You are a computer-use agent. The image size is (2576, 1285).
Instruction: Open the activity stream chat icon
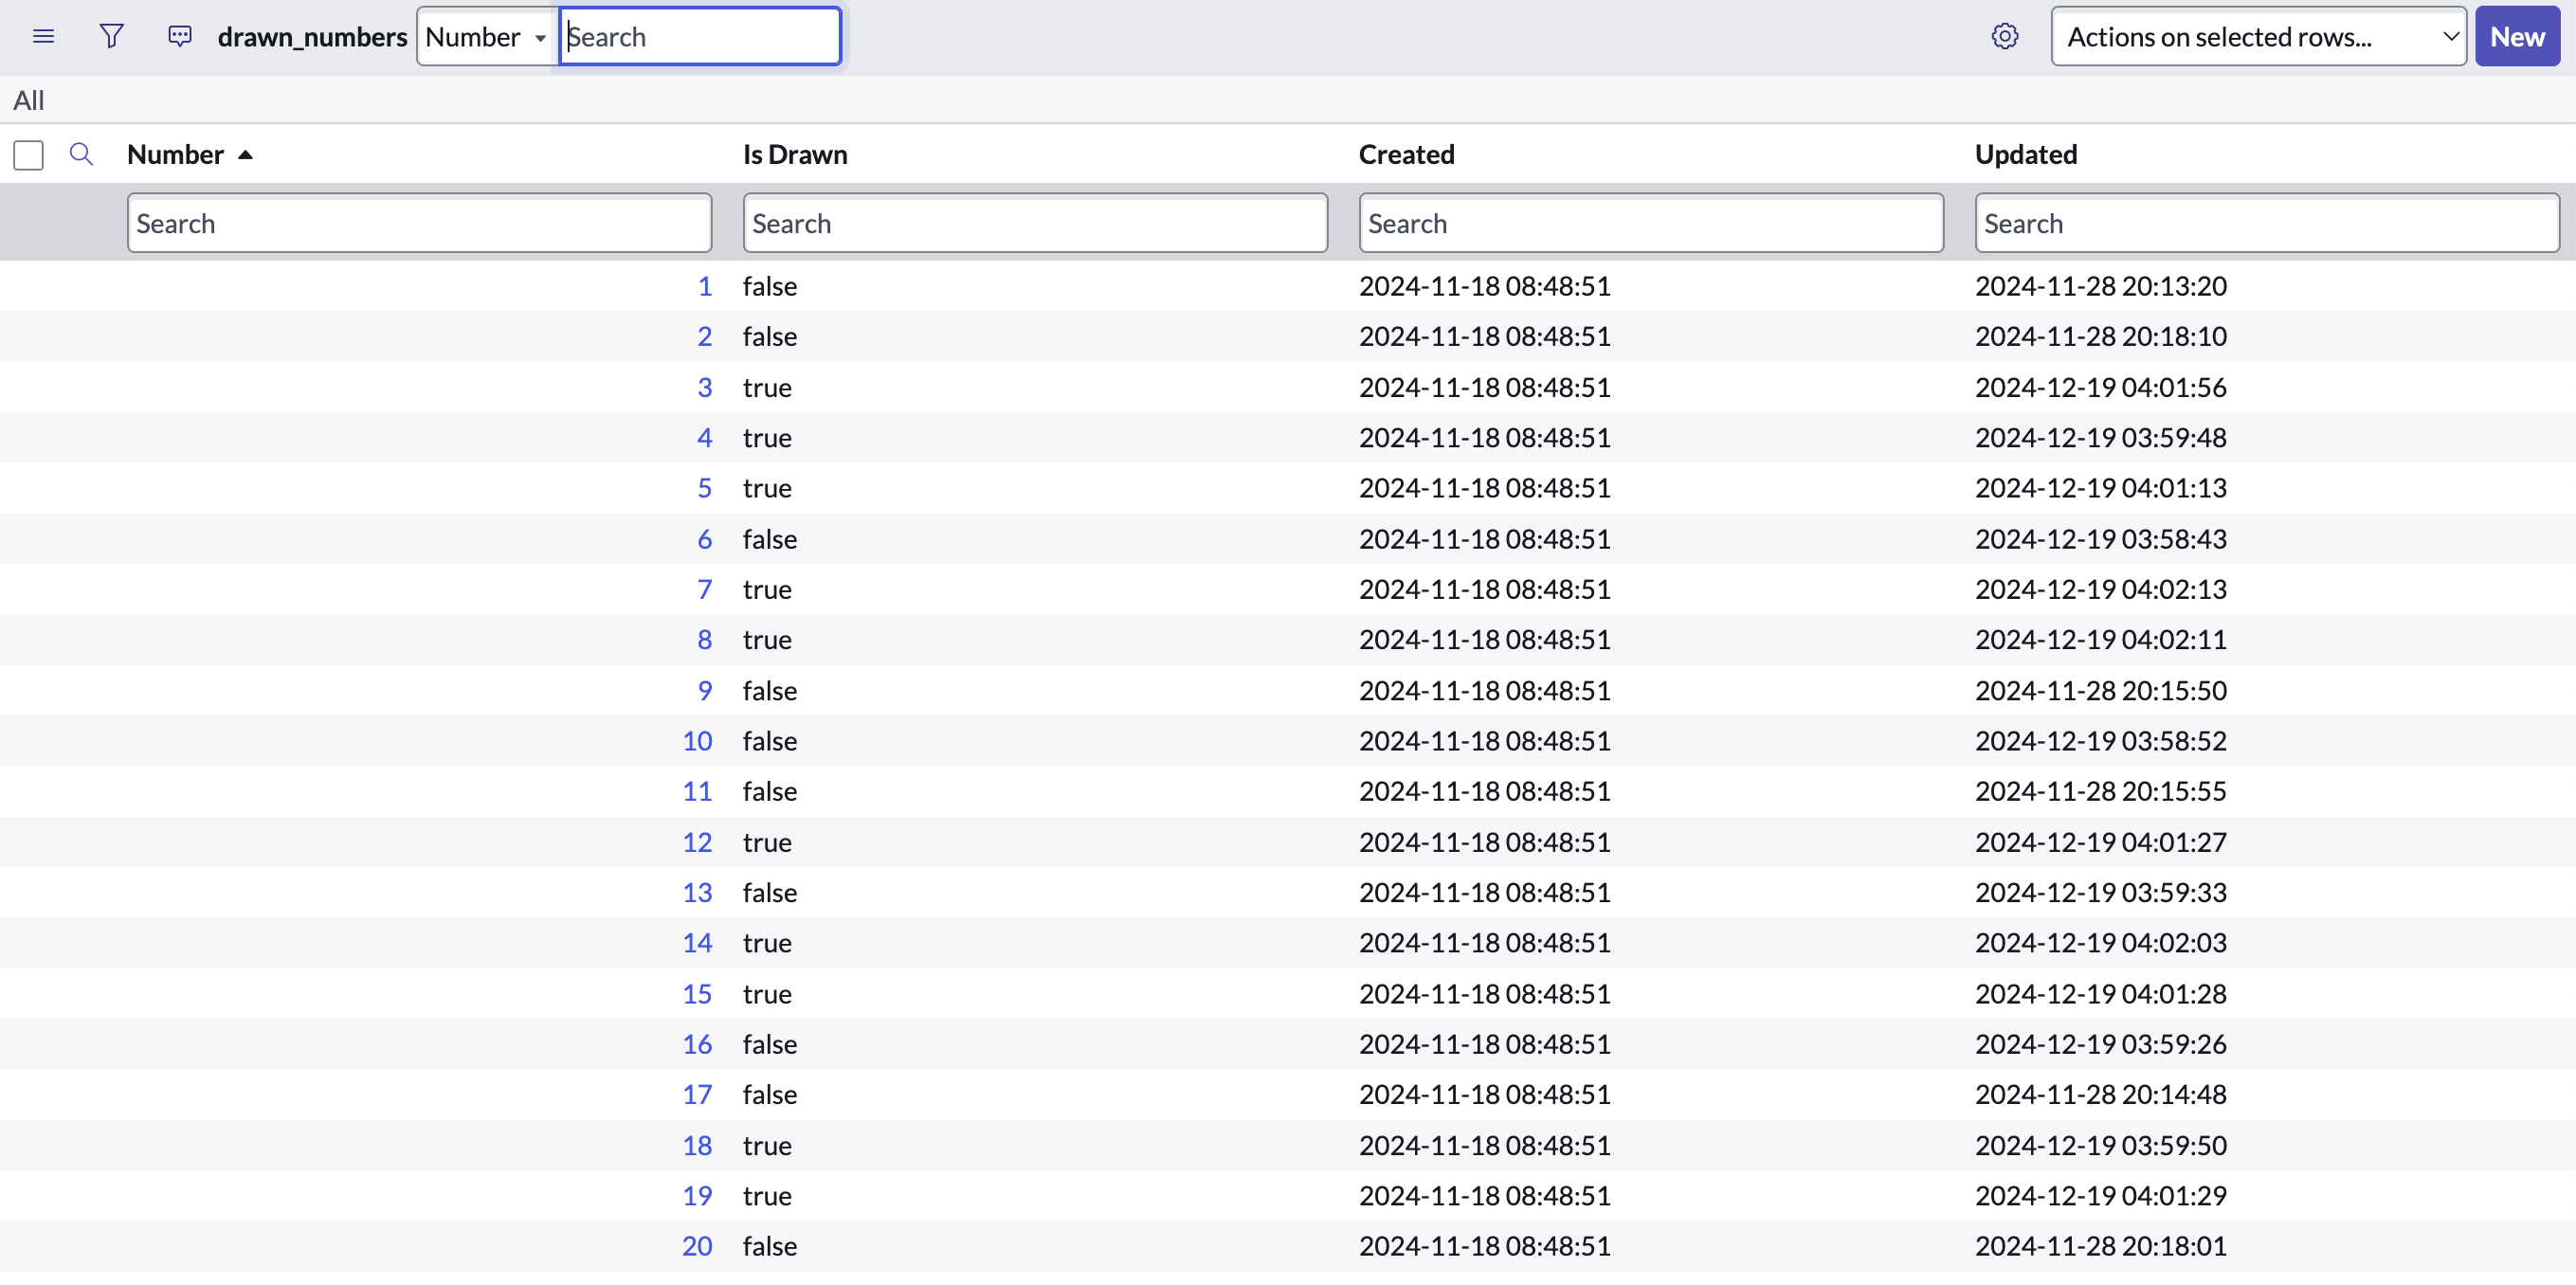[180, 37]
